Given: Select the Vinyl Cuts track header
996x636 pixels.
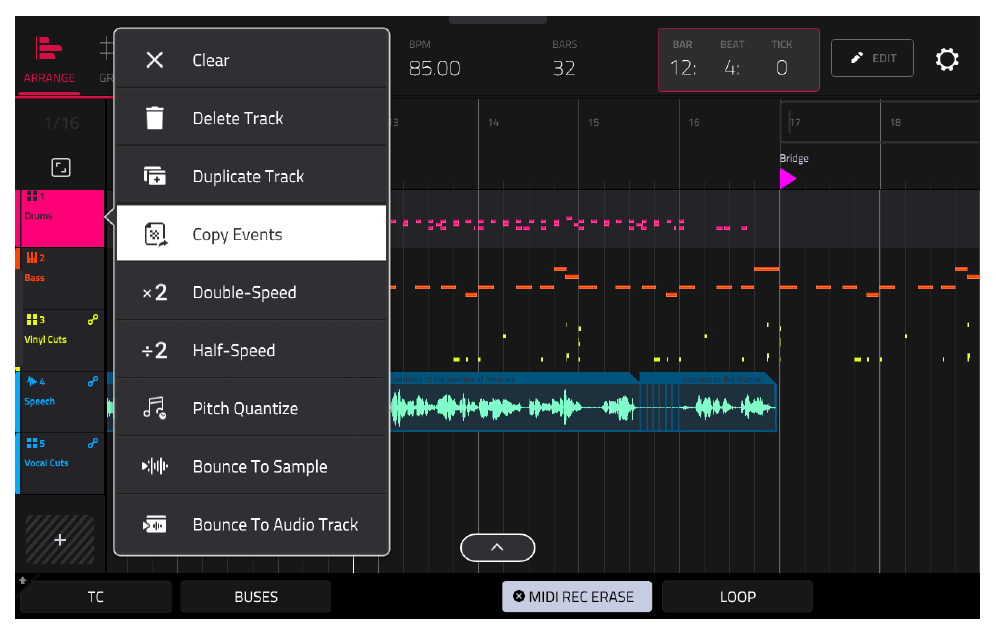Looking at the screenshot, I should point(60,341).
